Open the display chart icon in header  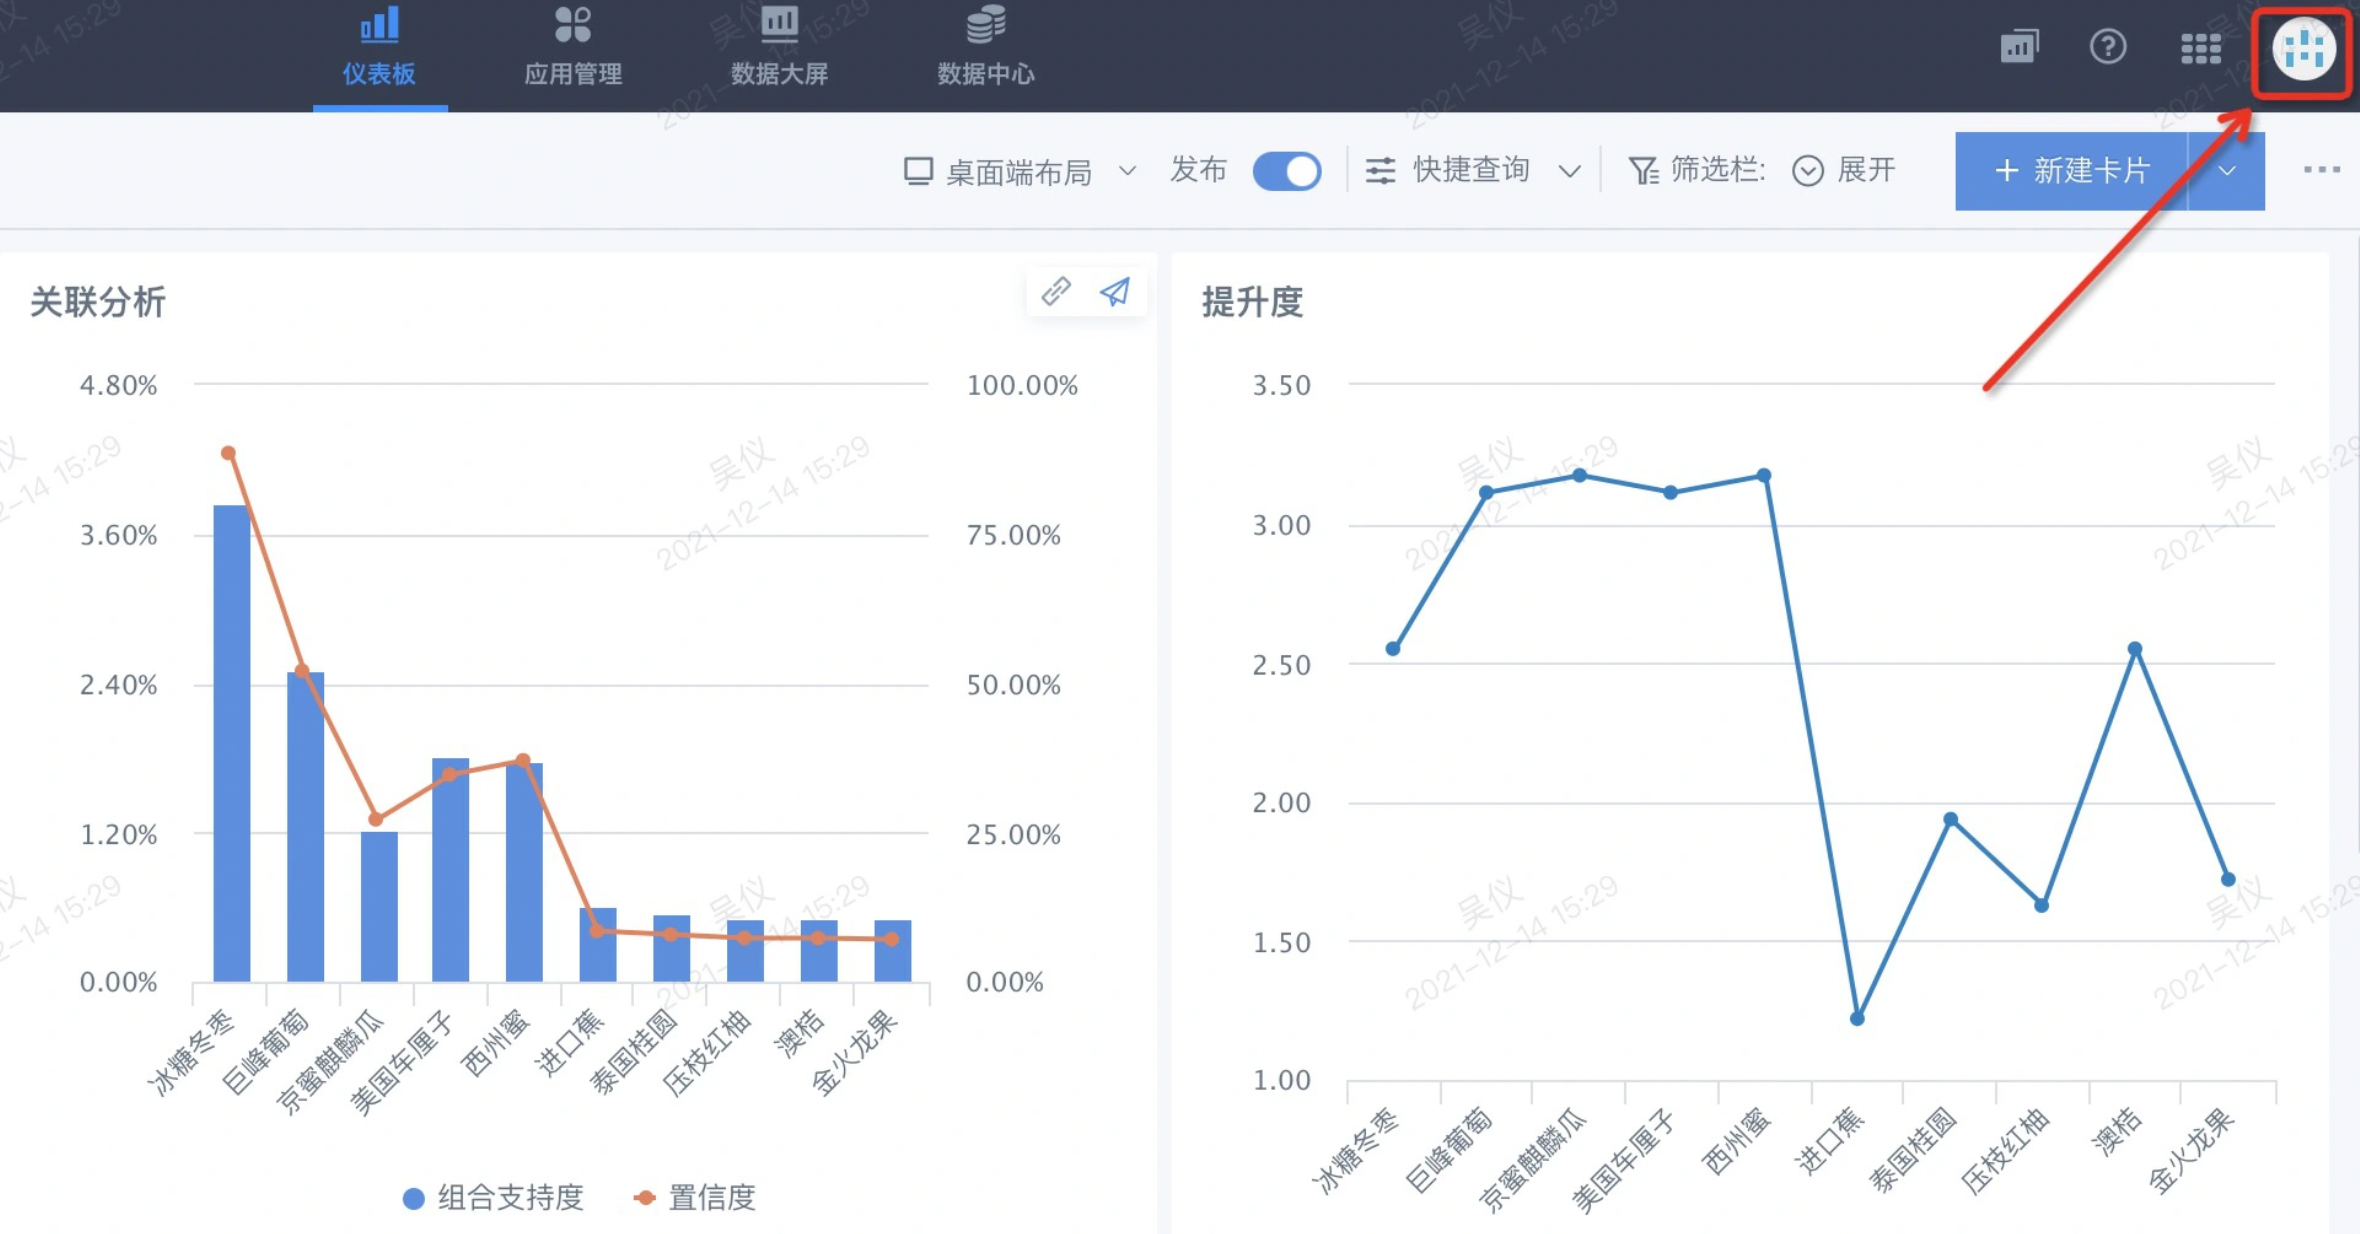(2019, 47)
